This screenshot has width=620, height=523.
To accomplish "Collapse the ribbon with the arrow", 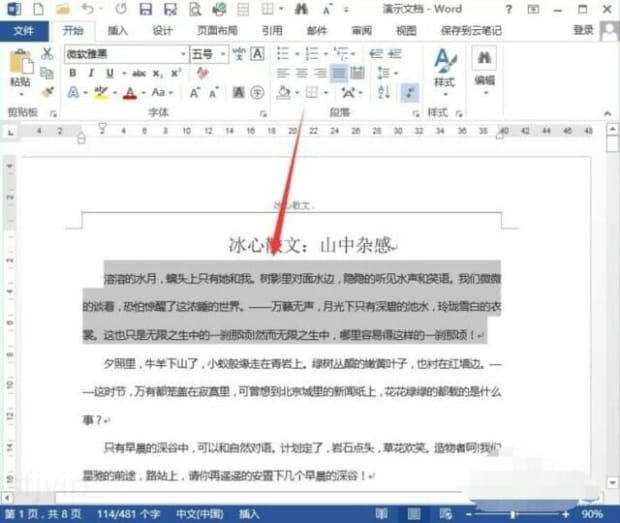I will (x=607, y=114).
